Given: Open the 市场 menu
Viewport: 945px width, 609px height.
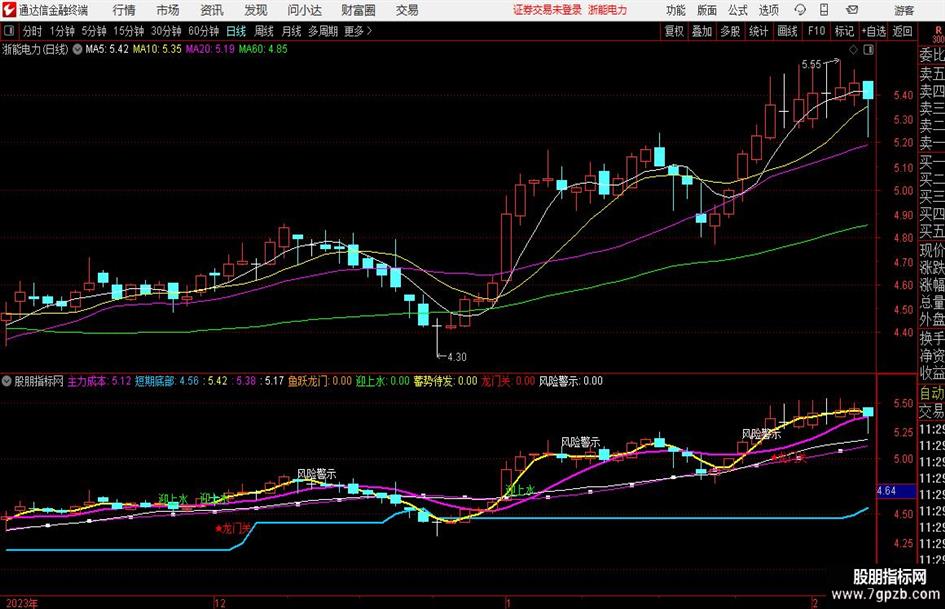Looking at the screenshot, I should click(x=168, y=10).
